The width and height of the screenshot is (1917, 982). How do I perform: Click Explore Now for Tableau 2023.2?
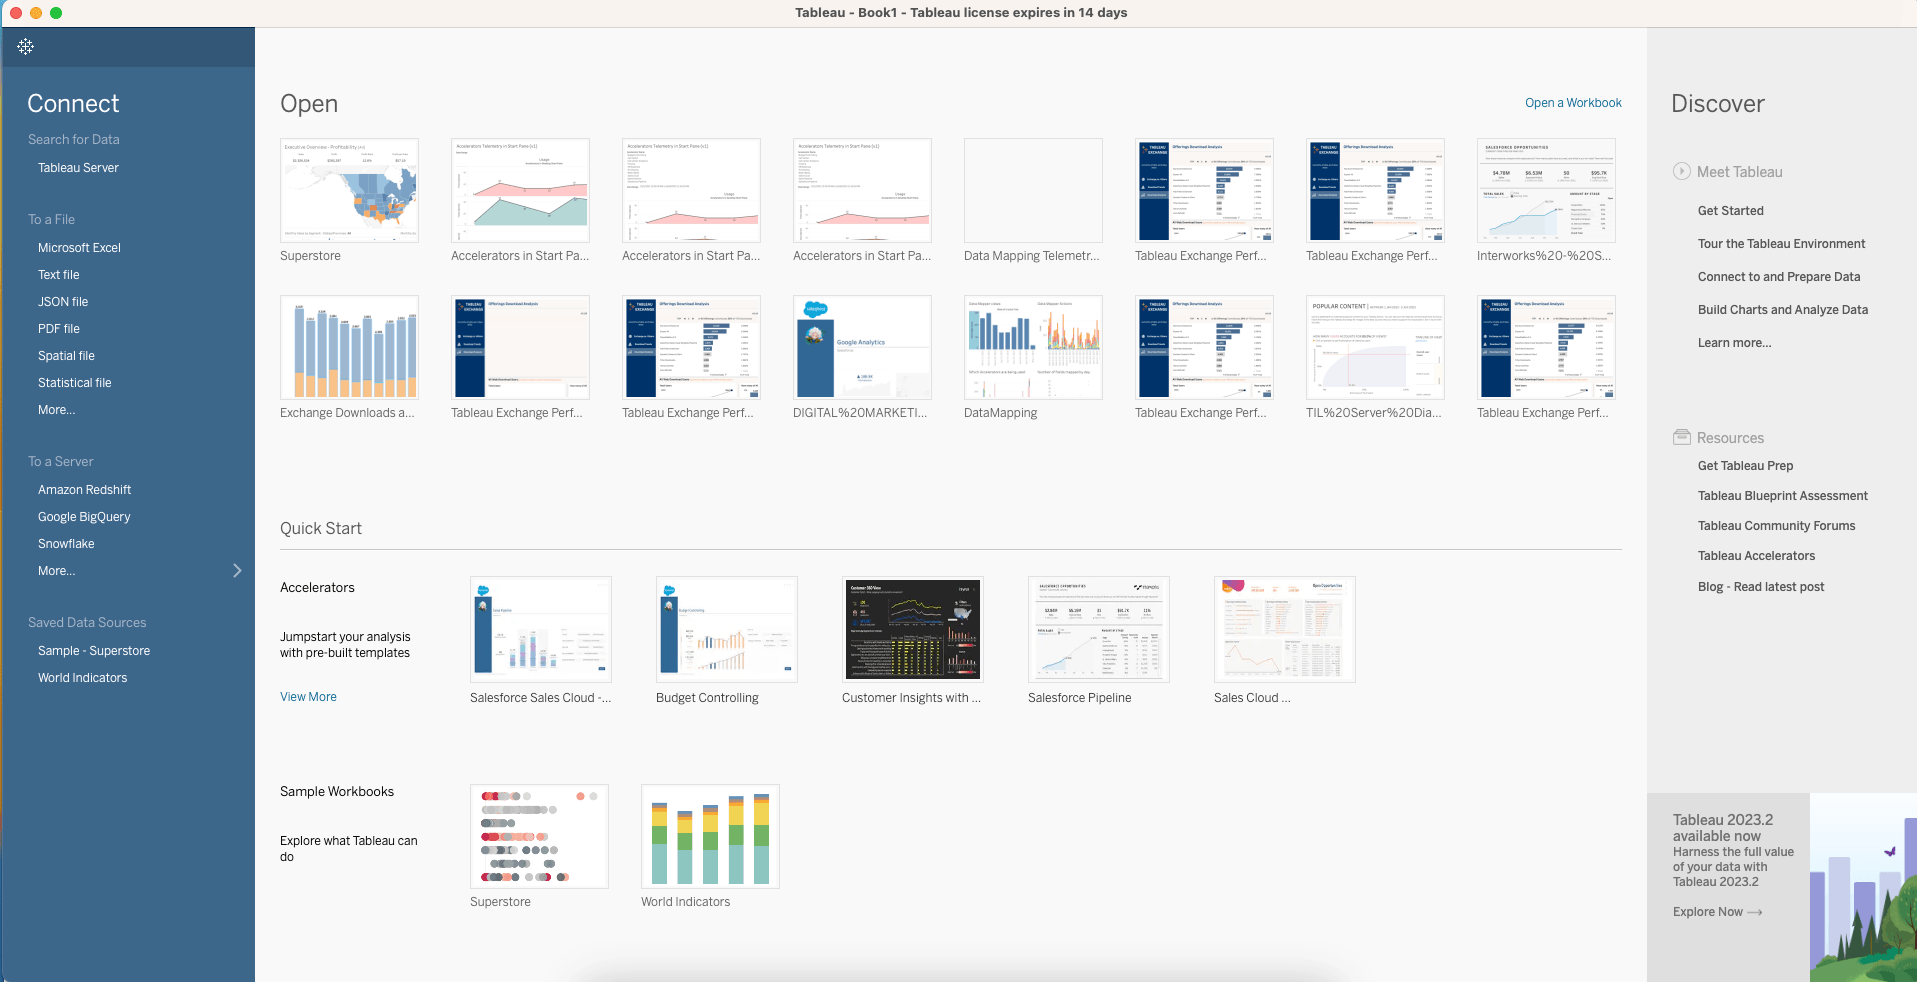coord(1717,911)
